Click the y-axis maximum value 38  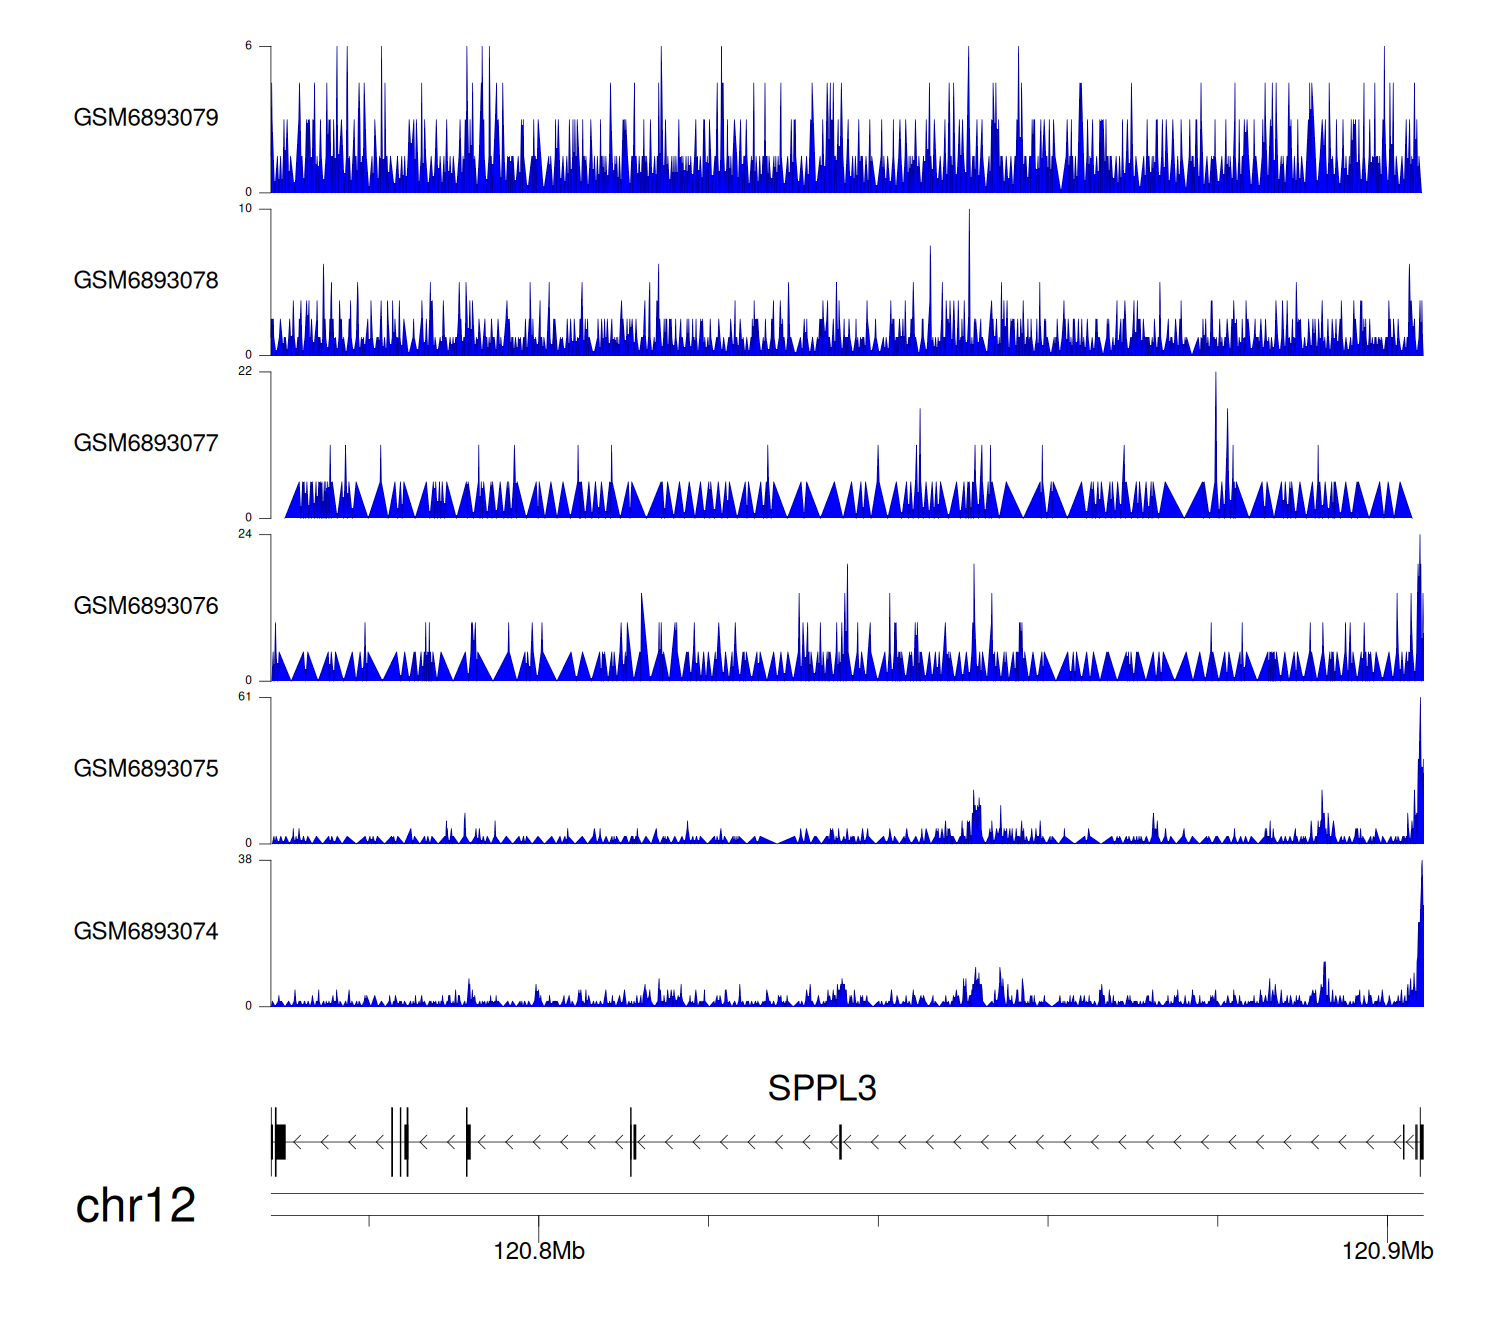(245, 860)
